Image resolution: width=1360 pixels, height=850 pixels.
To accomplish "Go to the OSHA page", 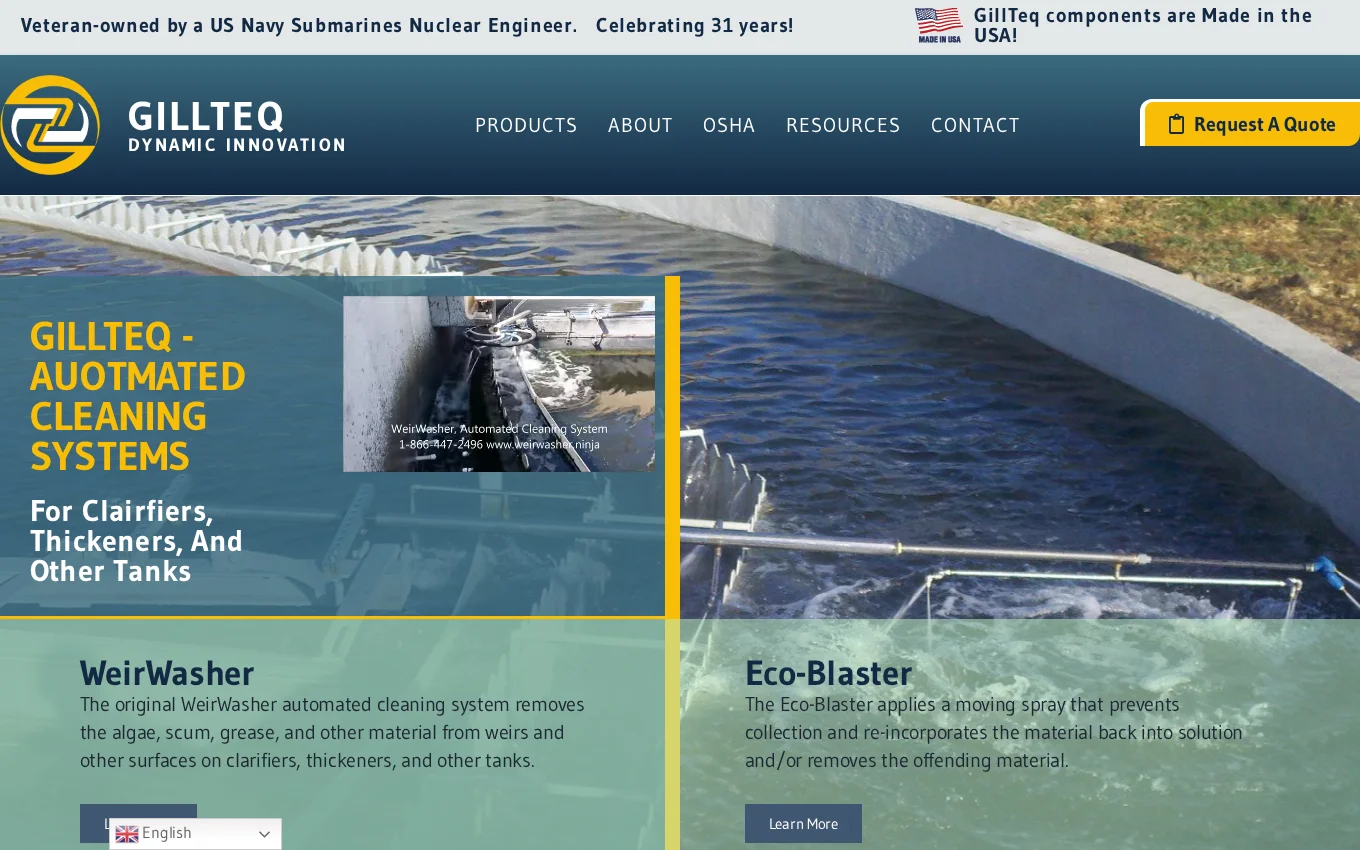I will [729, 125].
